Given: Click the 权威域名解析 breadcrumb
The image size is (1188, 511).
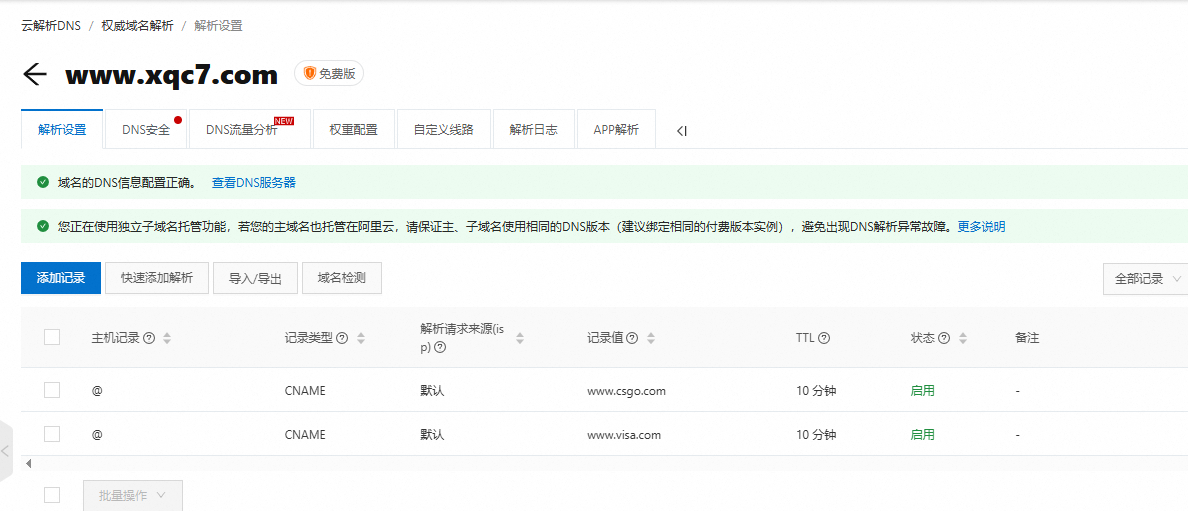Looking at the screenshot, I should 137,26.
